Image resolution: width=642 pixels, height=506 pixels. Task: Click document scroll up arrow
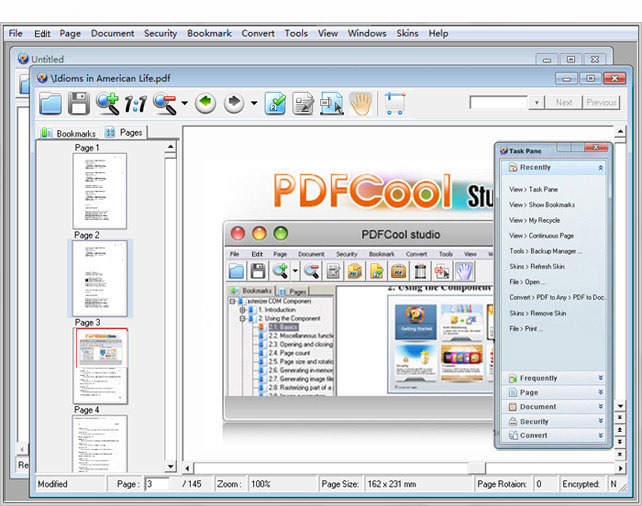point(620,131)
